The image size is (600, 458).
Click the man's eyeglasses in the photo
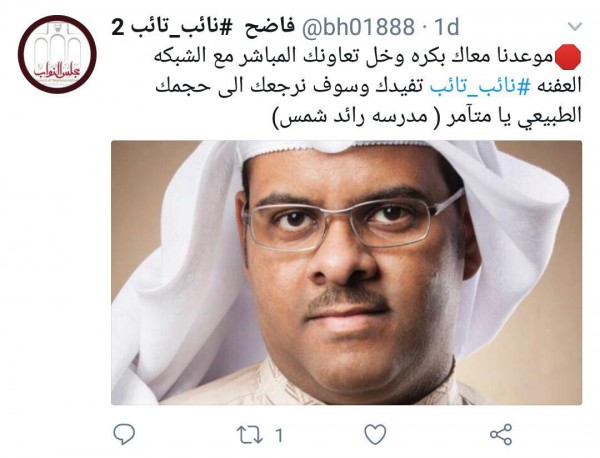pos(352,222)
